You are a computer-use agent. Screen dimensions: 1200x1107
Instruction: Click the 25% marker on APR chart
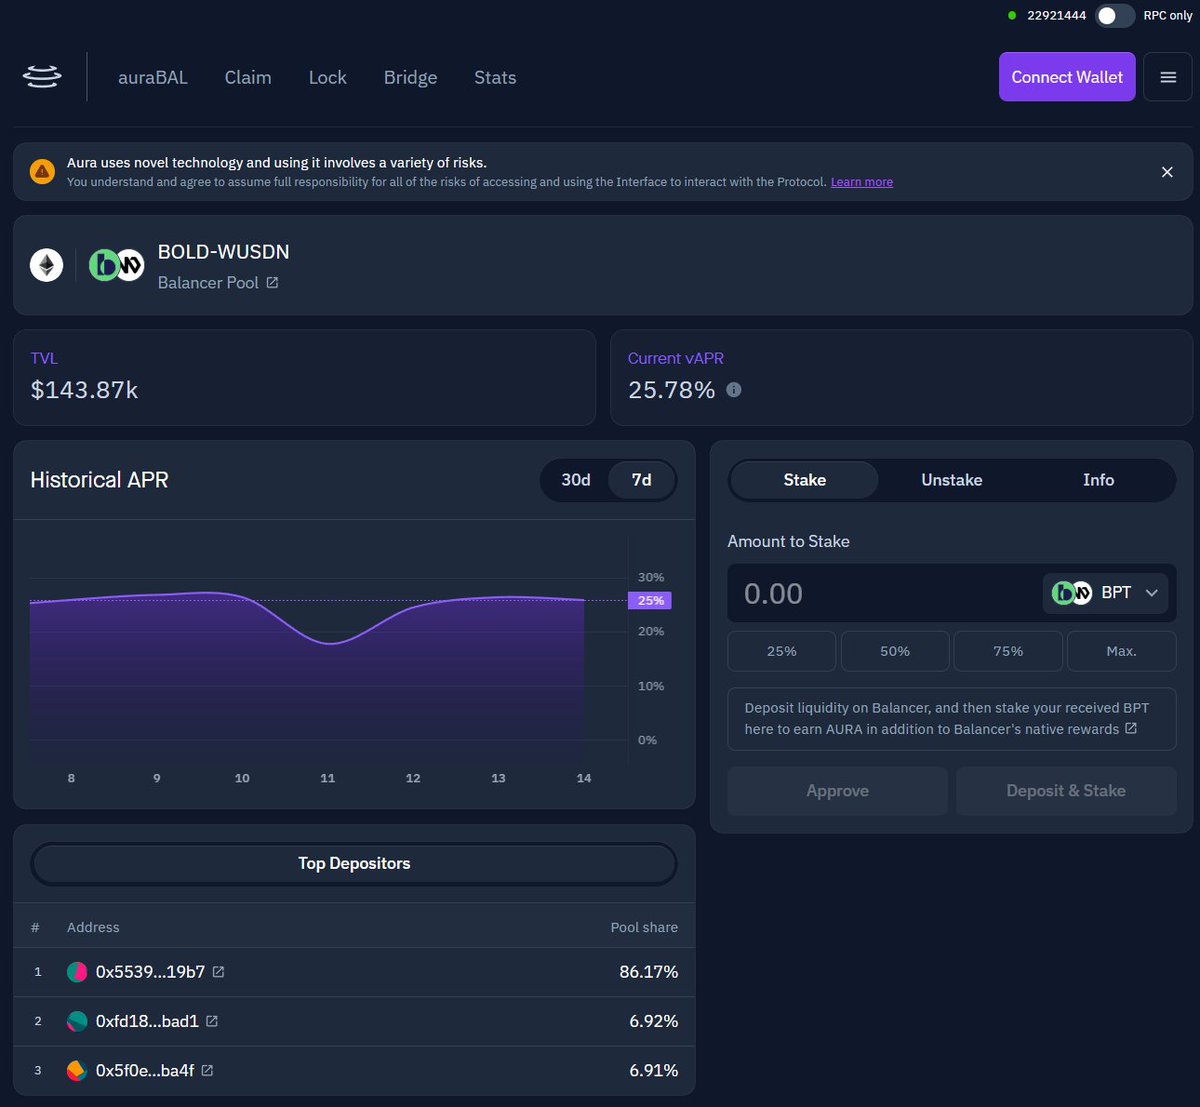coord(650,601)
